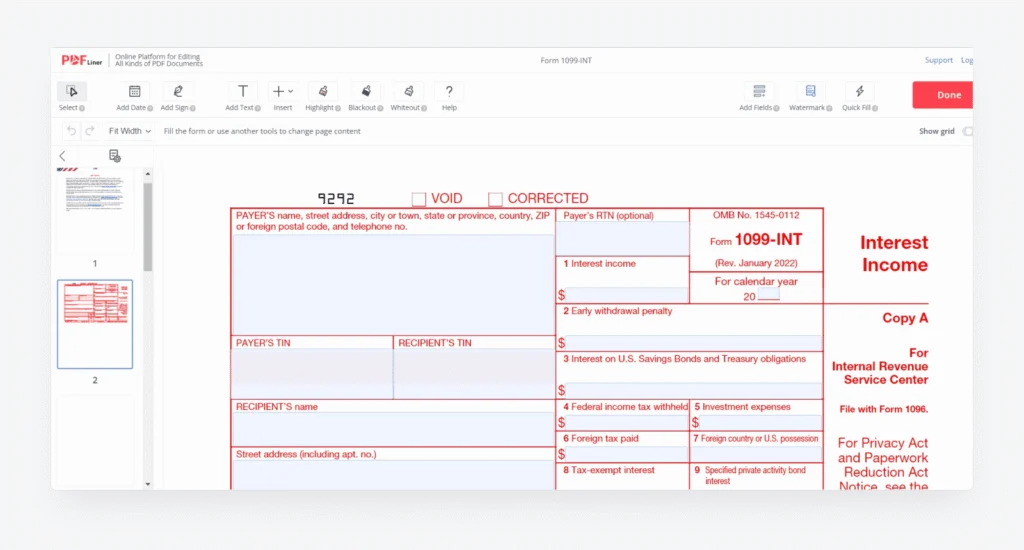
Task: Click the Interest income amount field
Action: tap(627, 295)
